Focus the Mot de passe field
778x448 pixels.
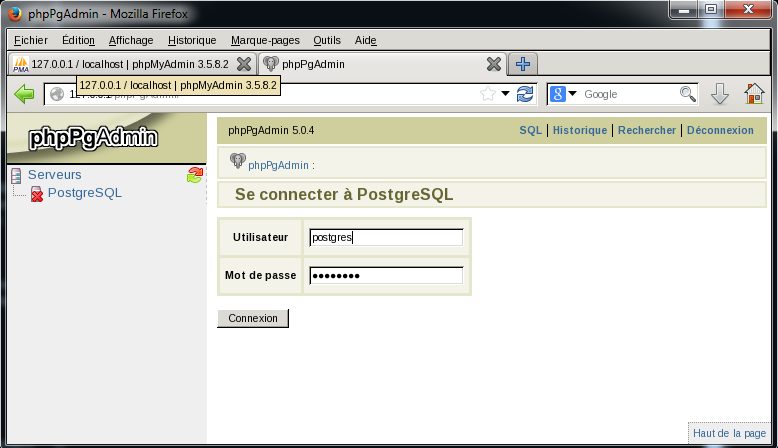386,275
